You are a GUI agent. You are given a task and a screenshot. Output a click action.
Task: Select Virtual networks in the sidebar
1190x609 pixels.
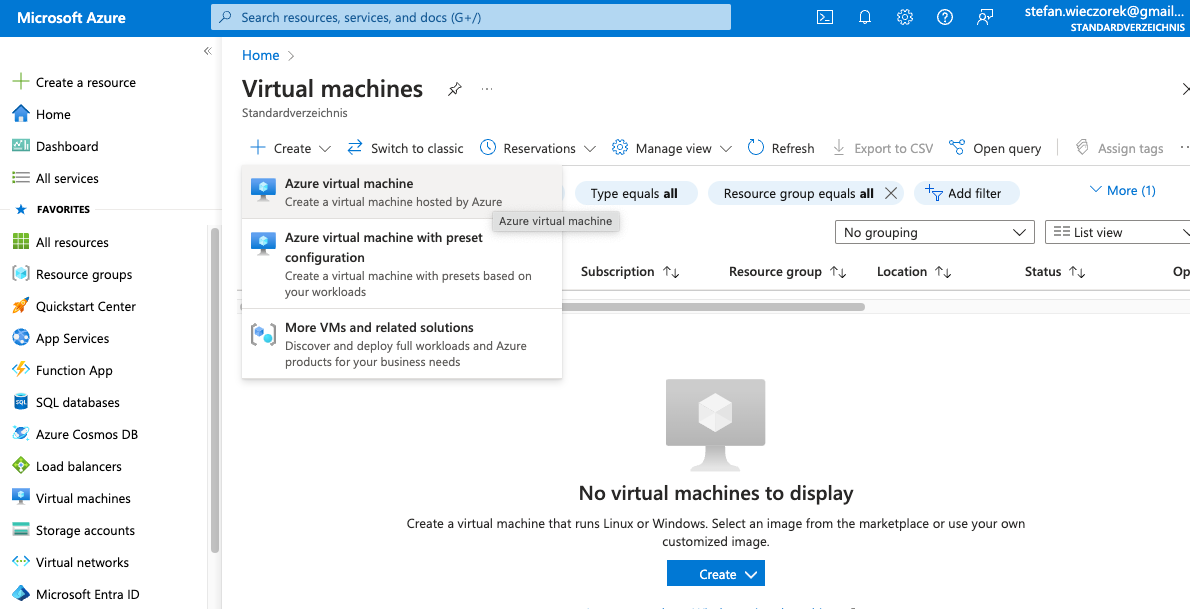click(x=75, y=562)
